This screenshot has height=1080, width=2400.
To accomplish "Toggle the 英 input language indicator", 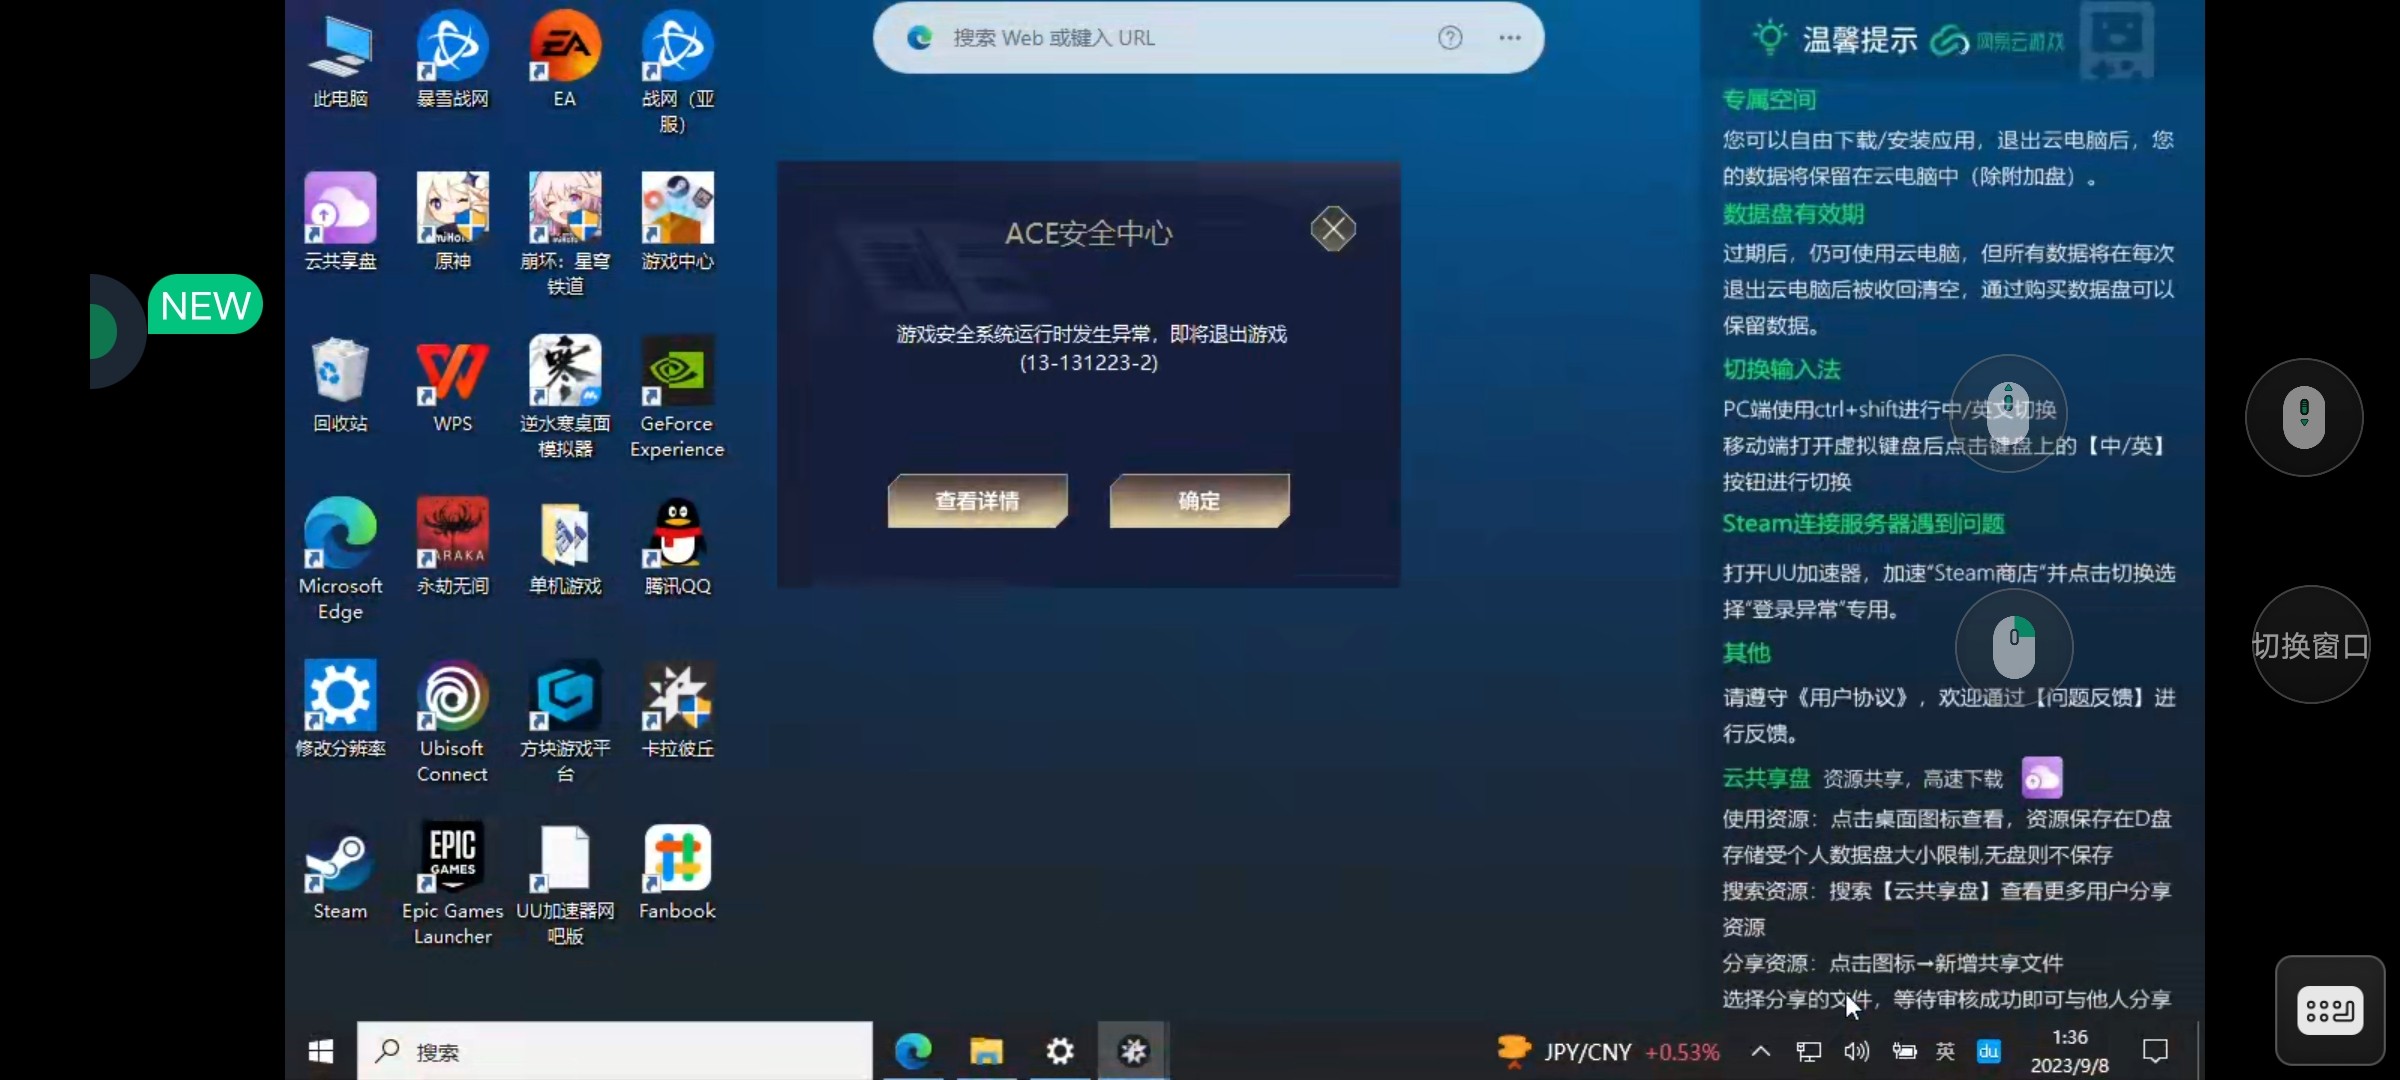I will (x=1945, y=1051).
